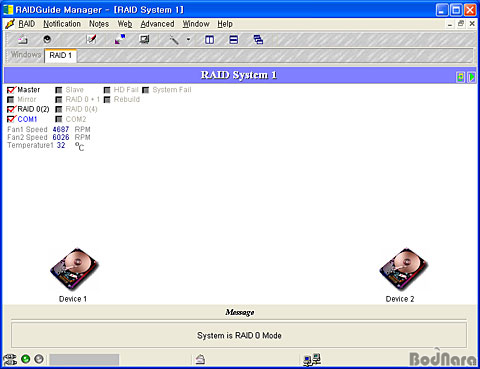Toggle the Master checkbox
This screenshot has height=369, width=480.
click(11, 90)
